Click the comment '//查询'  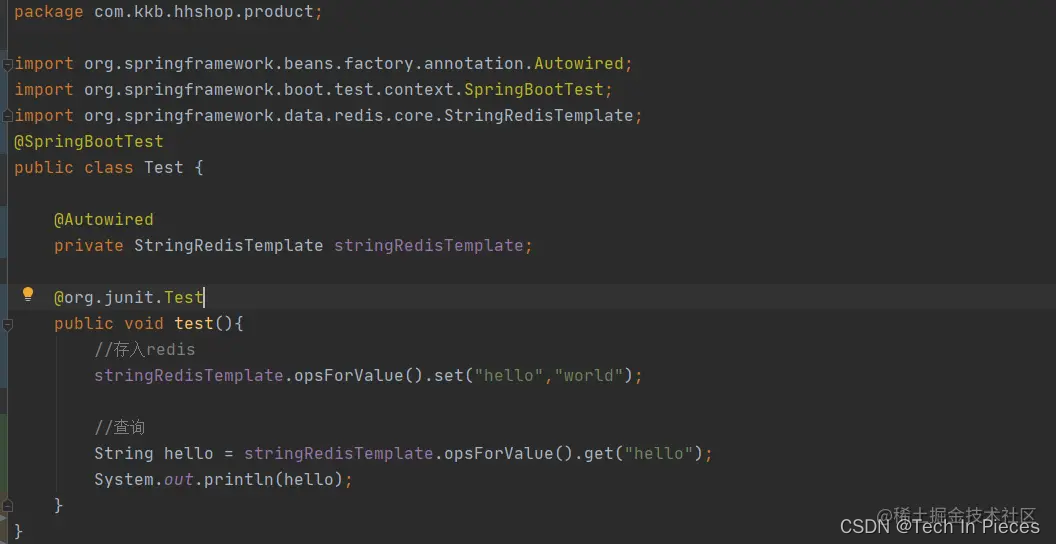pyautogui.click(x=120, y=428)
